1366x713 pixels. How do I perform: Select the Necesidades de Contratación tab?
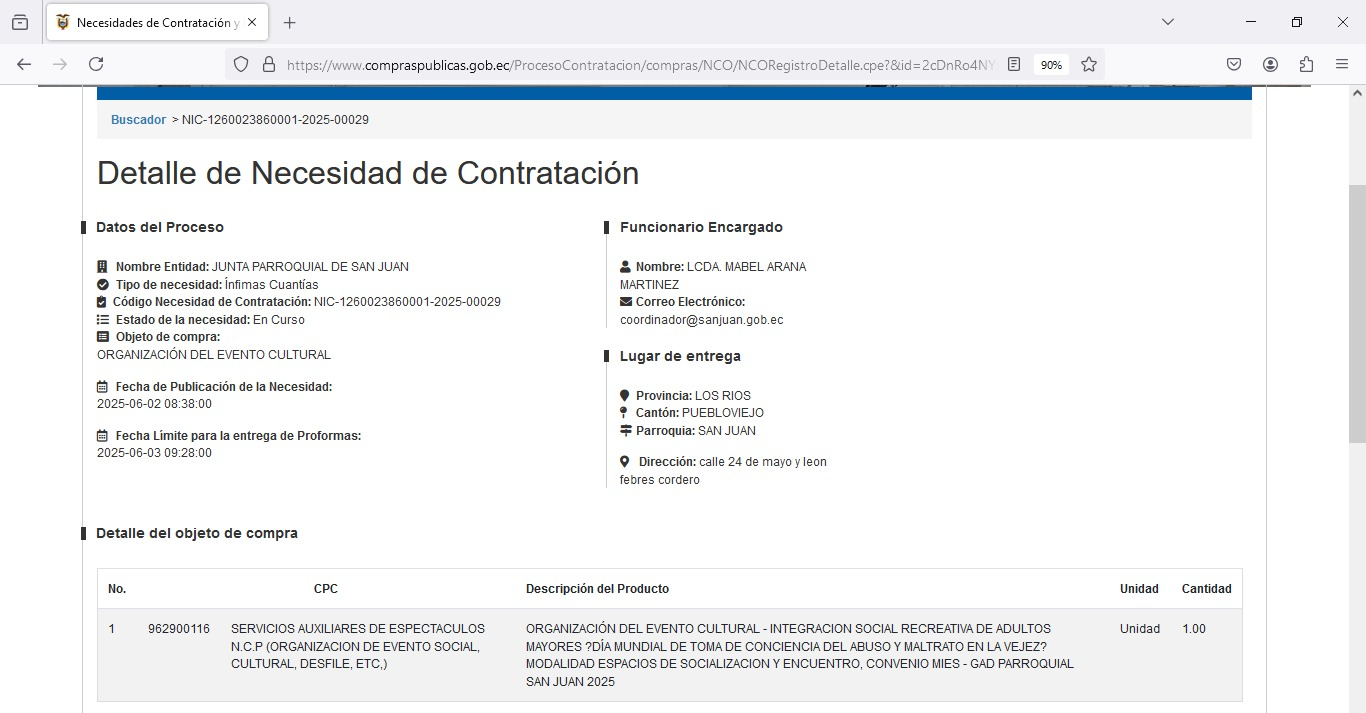tap(150, 22)
